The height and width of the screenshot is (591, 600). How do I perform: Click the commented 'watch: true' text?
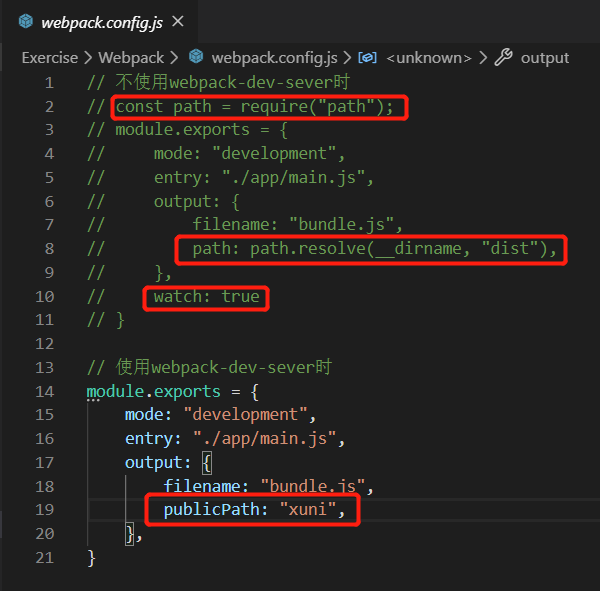pos(207,297)
